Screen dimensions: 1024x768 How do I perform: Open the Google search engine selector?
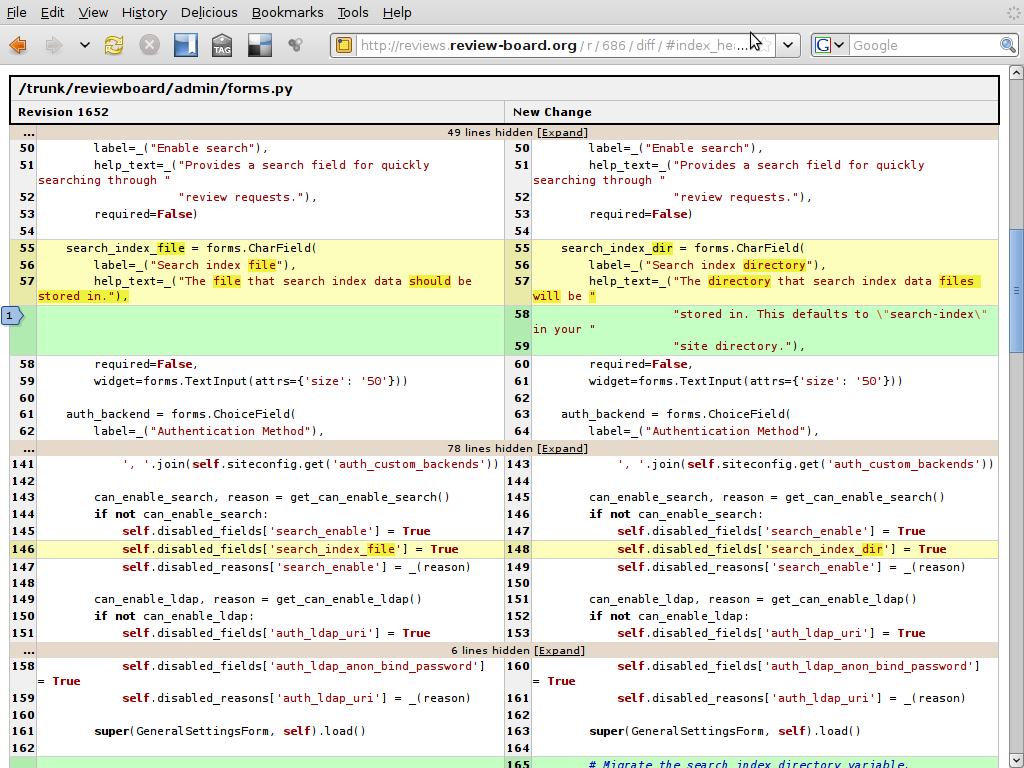[830, 45]
